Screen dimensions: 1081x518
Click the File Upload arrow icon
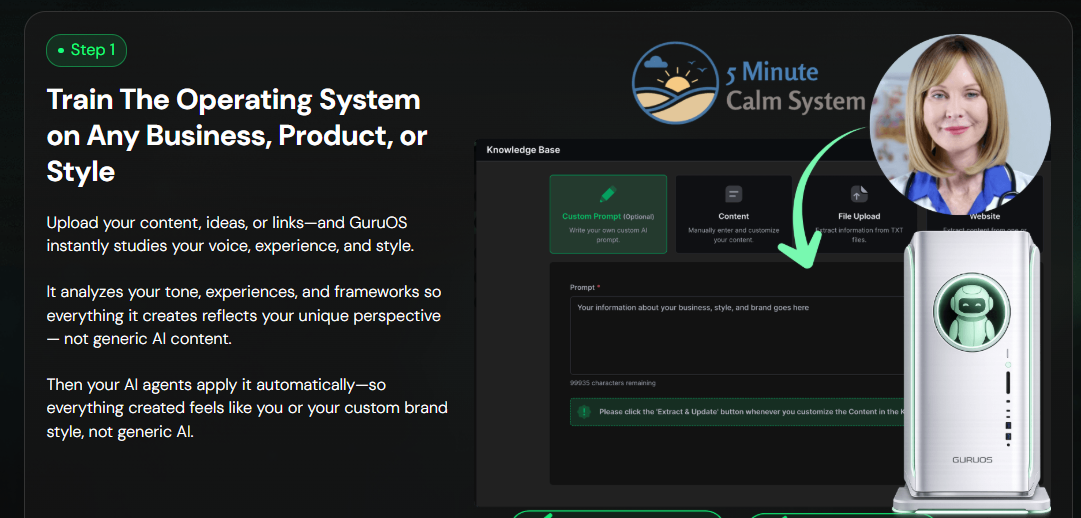tap(859, 194)
